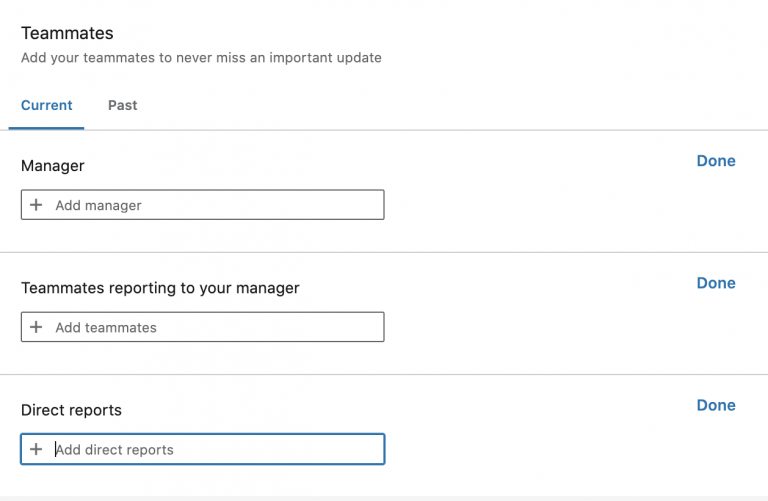Viewport: 768px width, 501px height.
Task: Click the 'Add teammates' placeholder text
Action: coord(106,327)
